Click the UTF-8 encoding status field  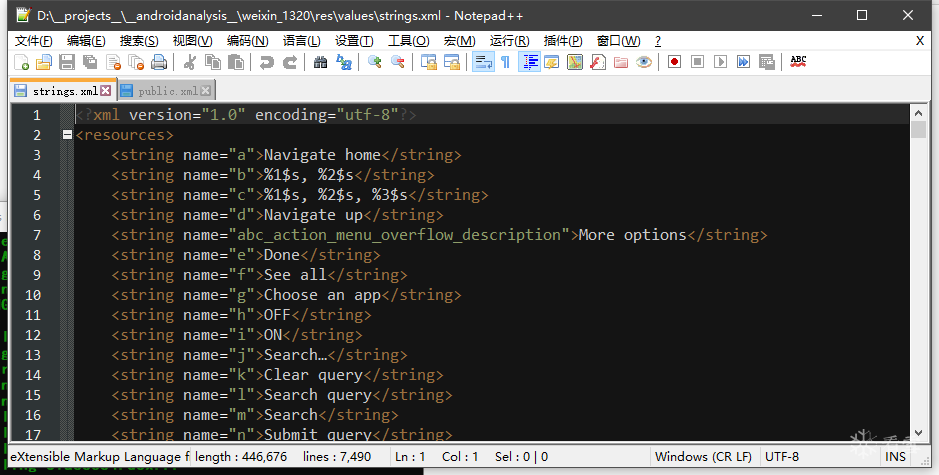[782, 457]
